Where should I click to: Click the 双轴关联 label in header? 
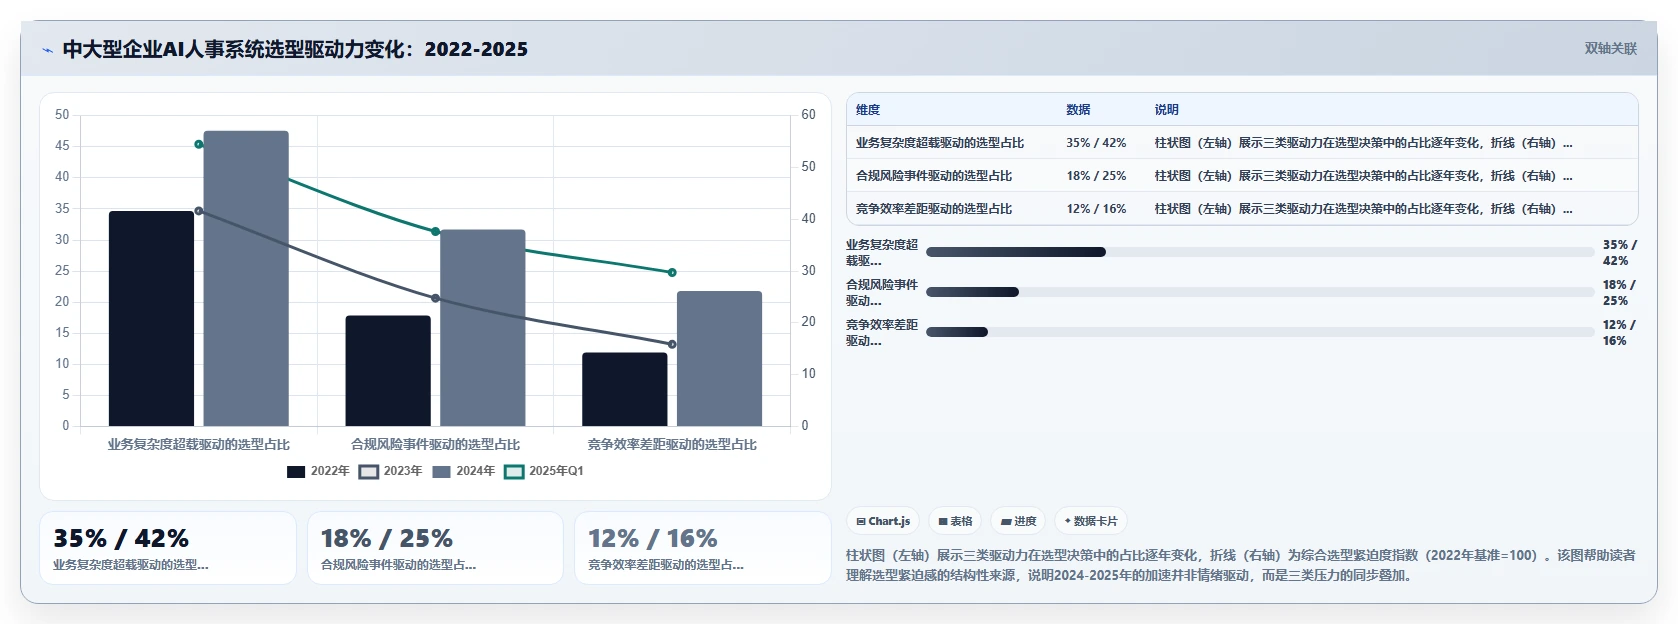coord(1611,48)
